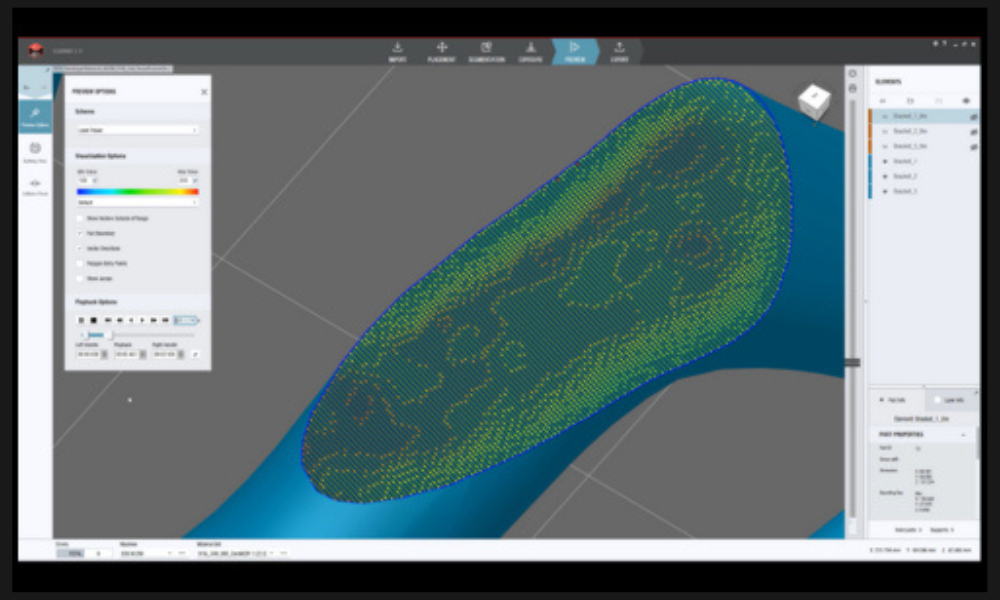
Task: Click the Export step icon
Action: point(620,51)
